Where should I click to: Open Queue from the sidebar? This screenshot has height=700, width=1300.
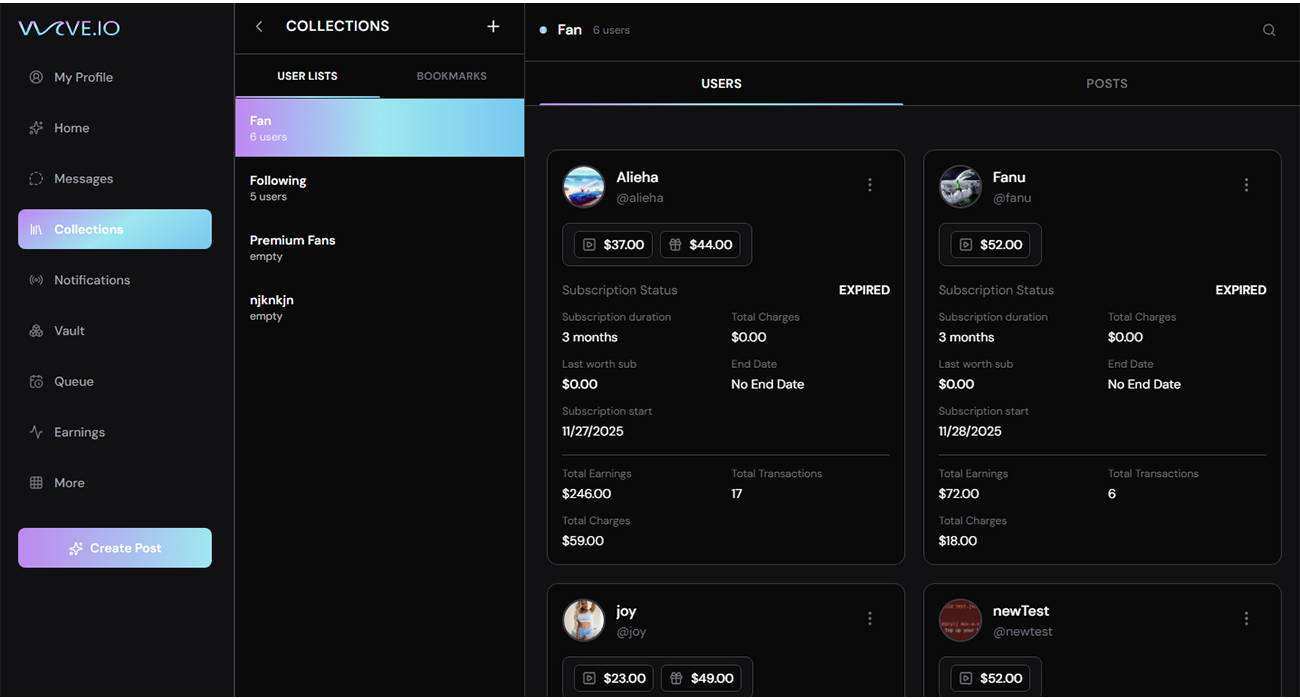click(73, 382)
